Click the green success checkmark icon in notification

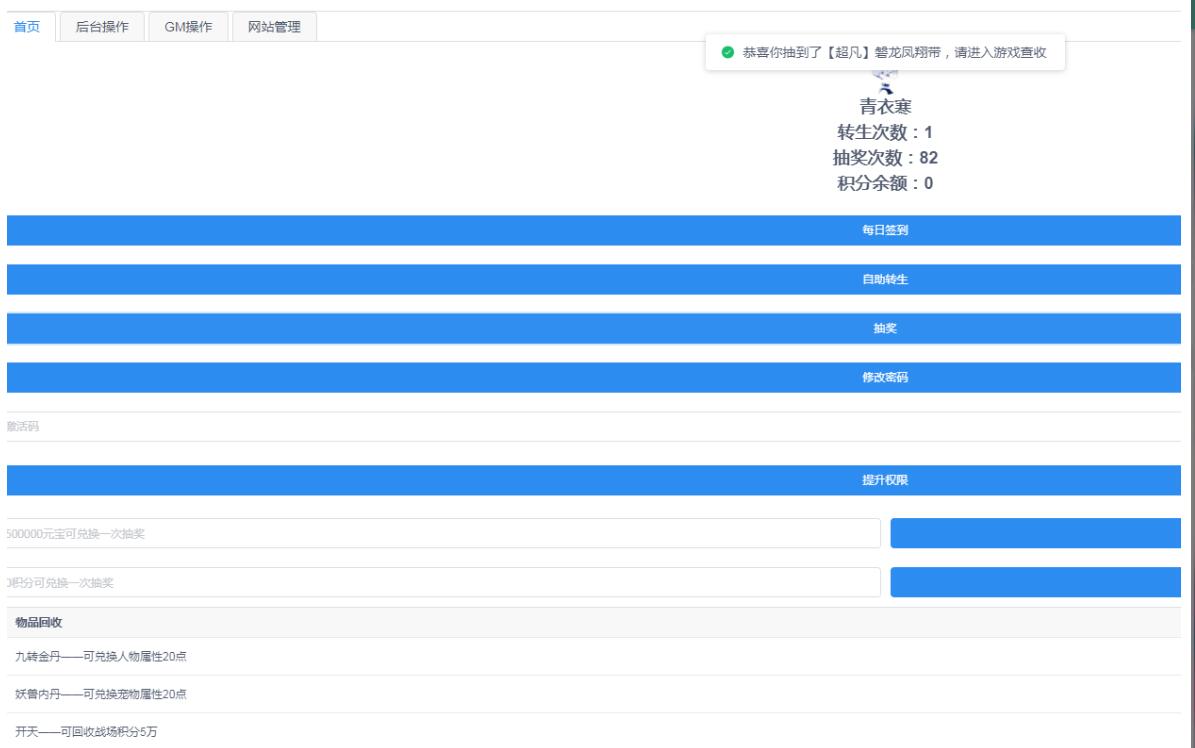[727, 53]
